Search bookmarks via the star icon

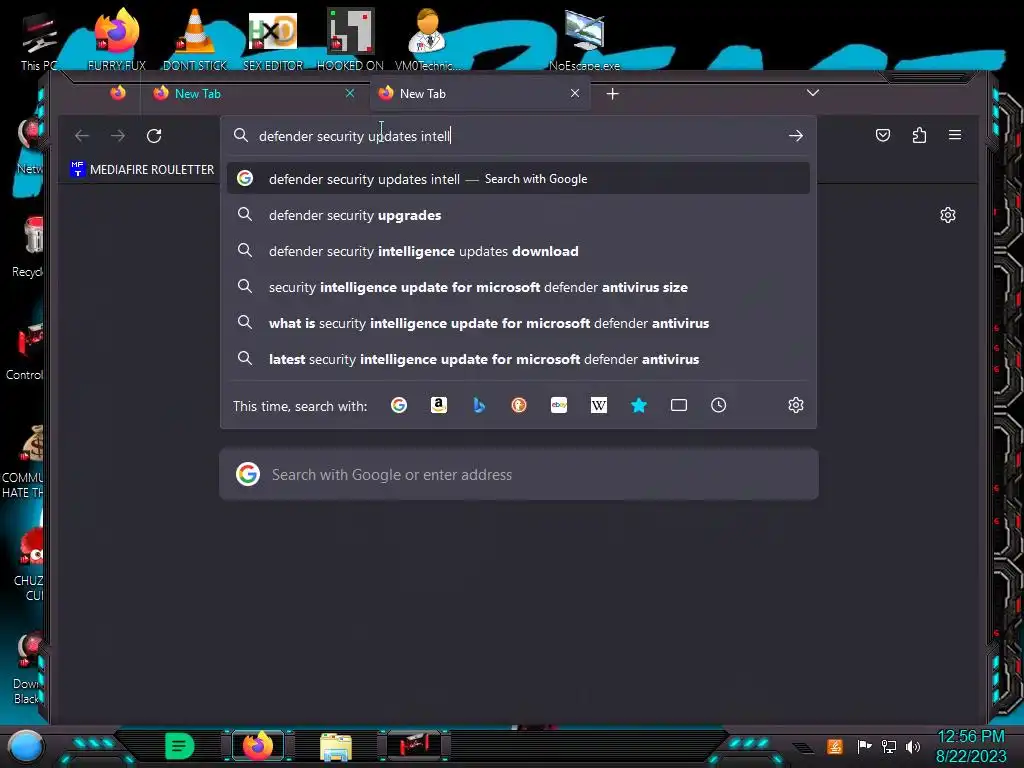pyautogui.click(x=639, y=406)
